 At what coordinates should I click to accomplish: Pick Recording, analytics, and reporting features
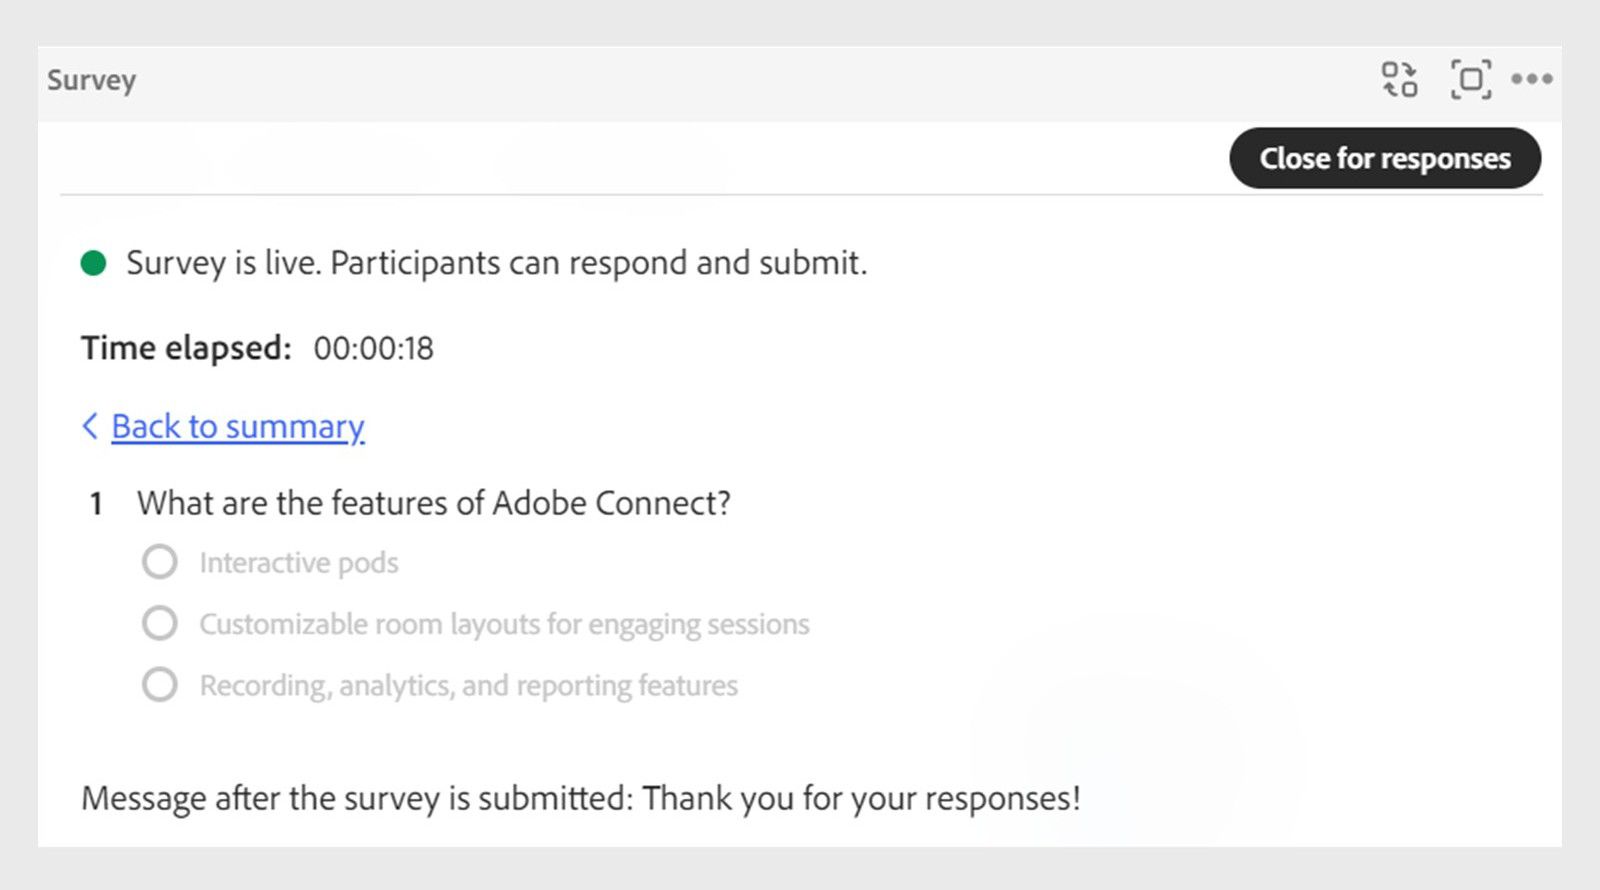pos(160,685)
